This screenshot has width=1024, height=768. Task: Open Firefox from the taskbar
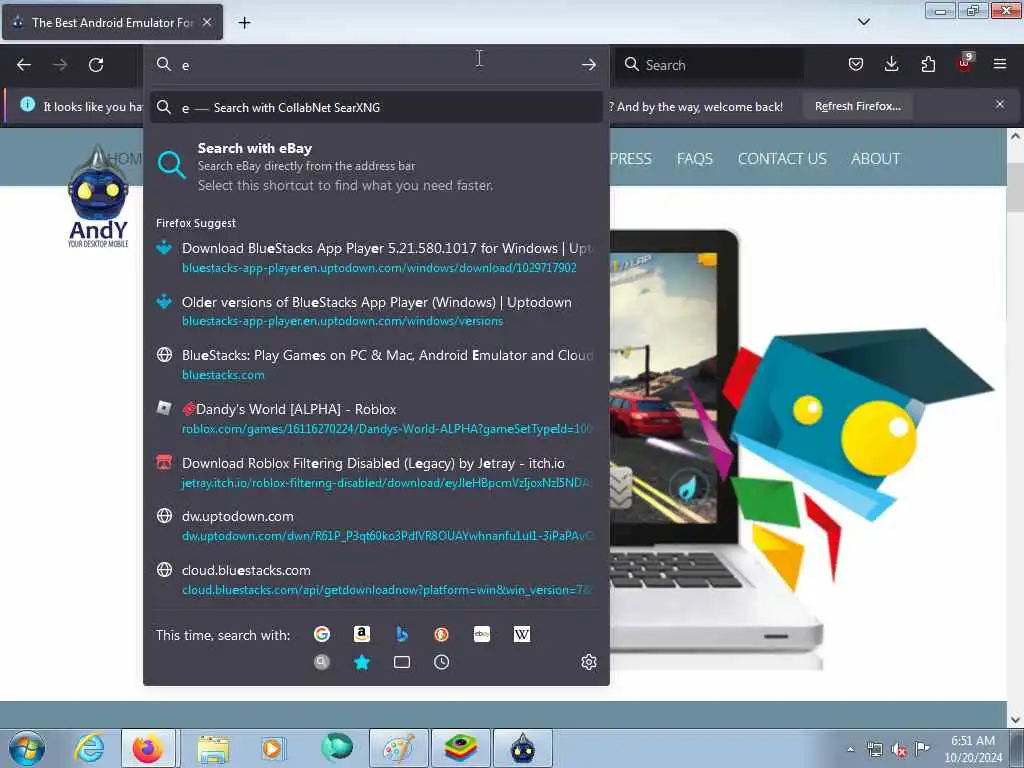coord(148,748)
